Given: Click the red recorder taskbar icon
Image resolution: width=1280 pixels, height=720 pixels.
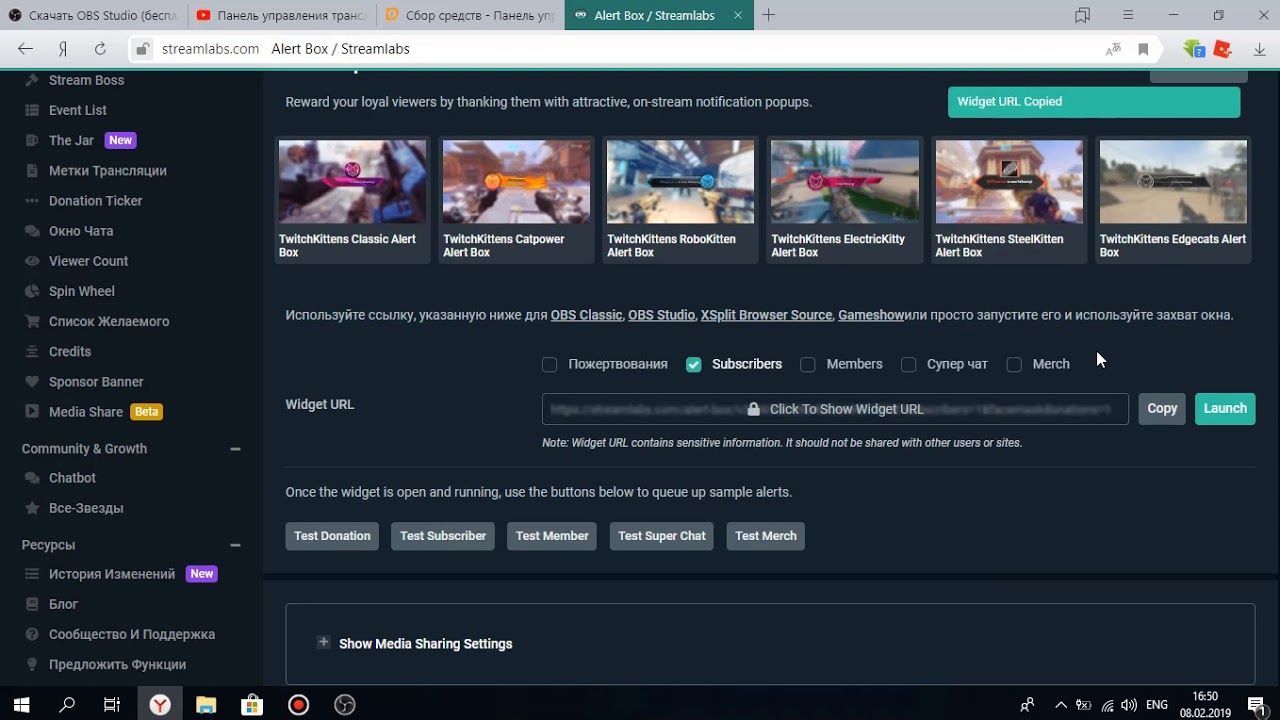Looking at the screenshot, I should tap(298, 705).
